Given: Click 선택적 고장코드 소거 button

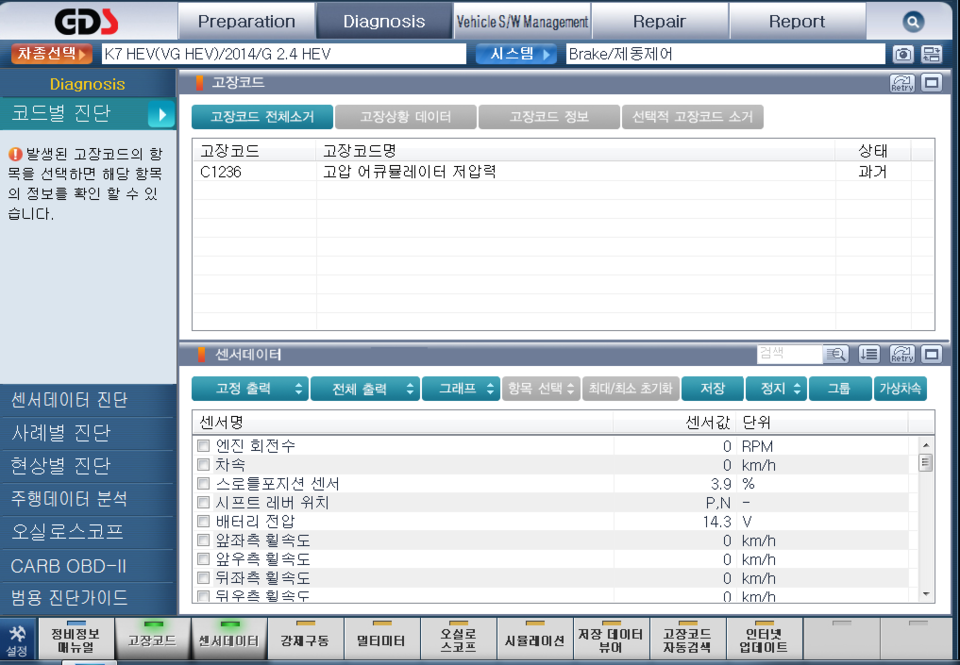Looking at the screenshot, I should tap(692, 117).
